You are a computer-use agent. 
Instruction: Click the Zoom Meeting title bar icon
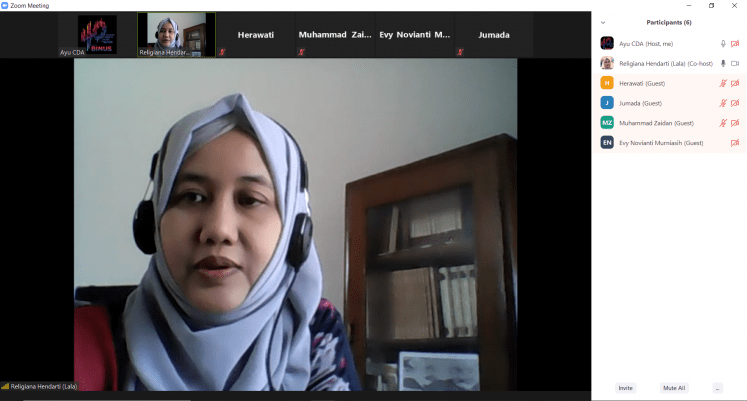click(x=5, y=5)
